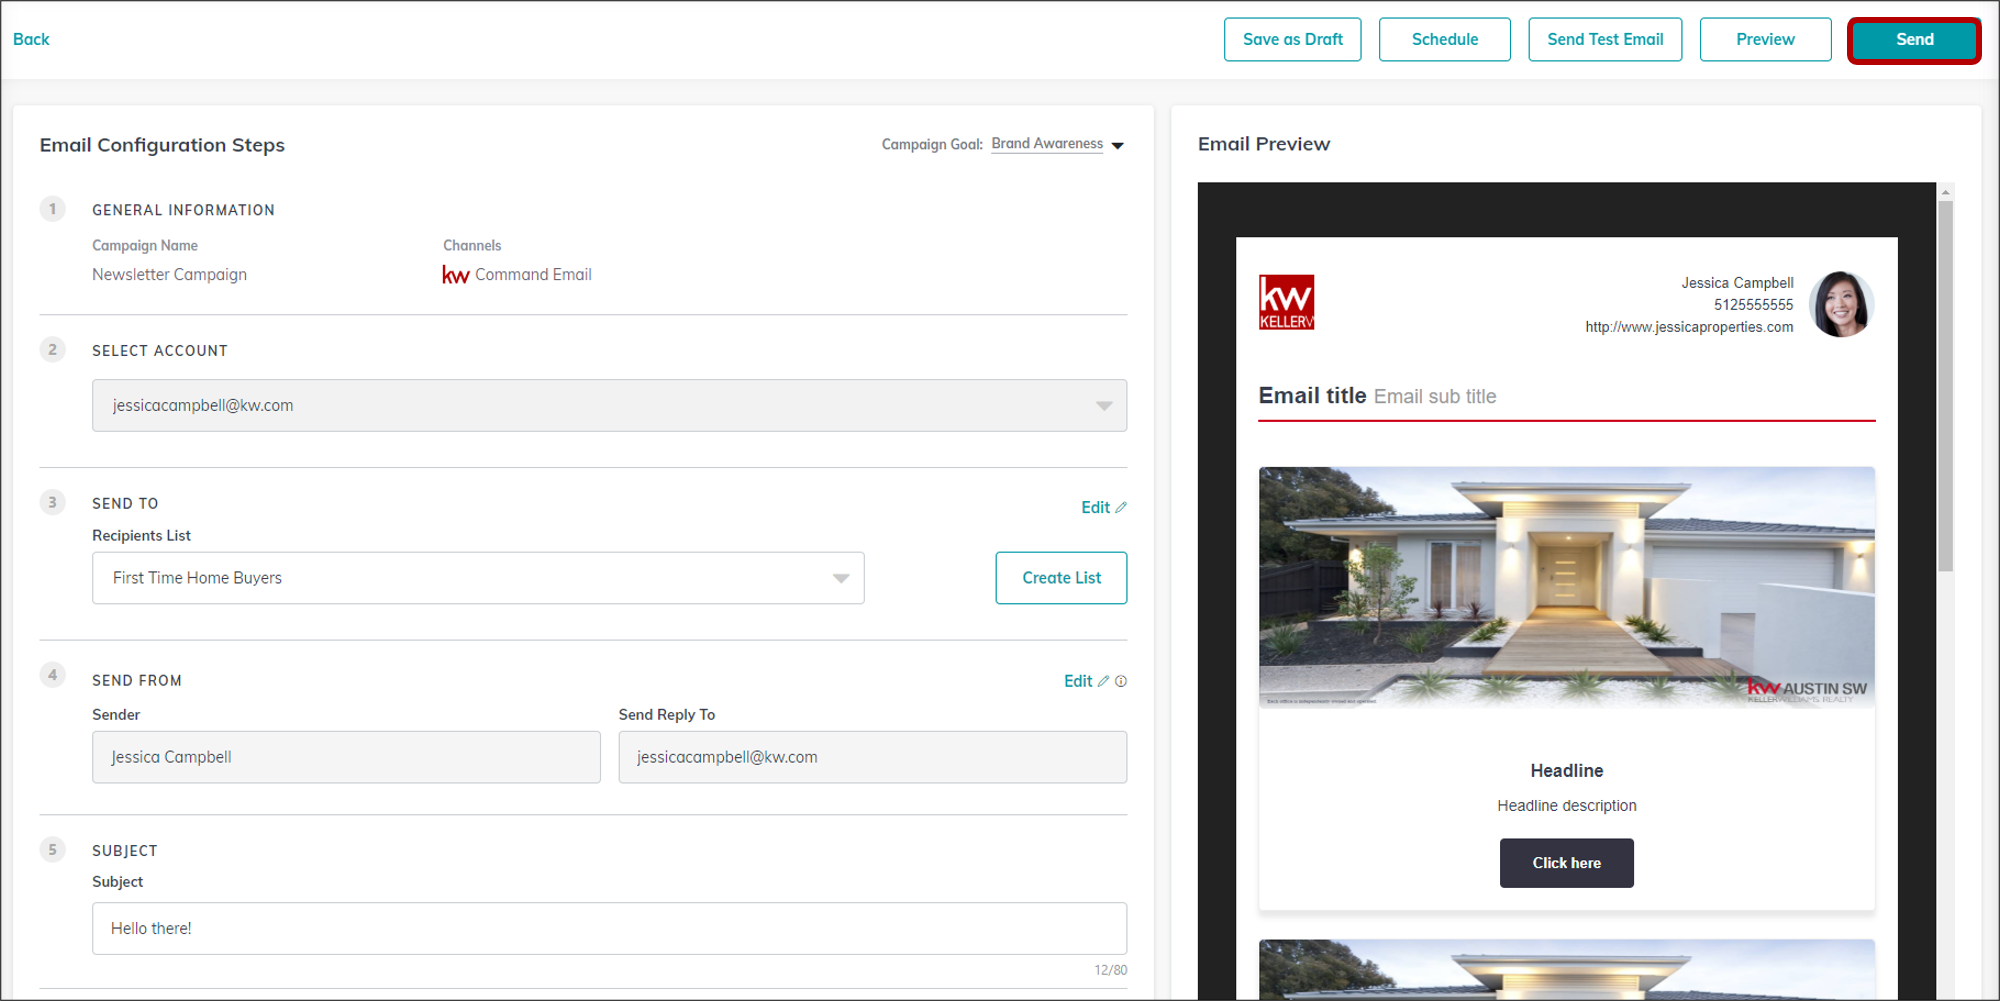Click the '12/80' character counter
This screenshot has width=2000, height=1001.
[x=1110, y=970]
